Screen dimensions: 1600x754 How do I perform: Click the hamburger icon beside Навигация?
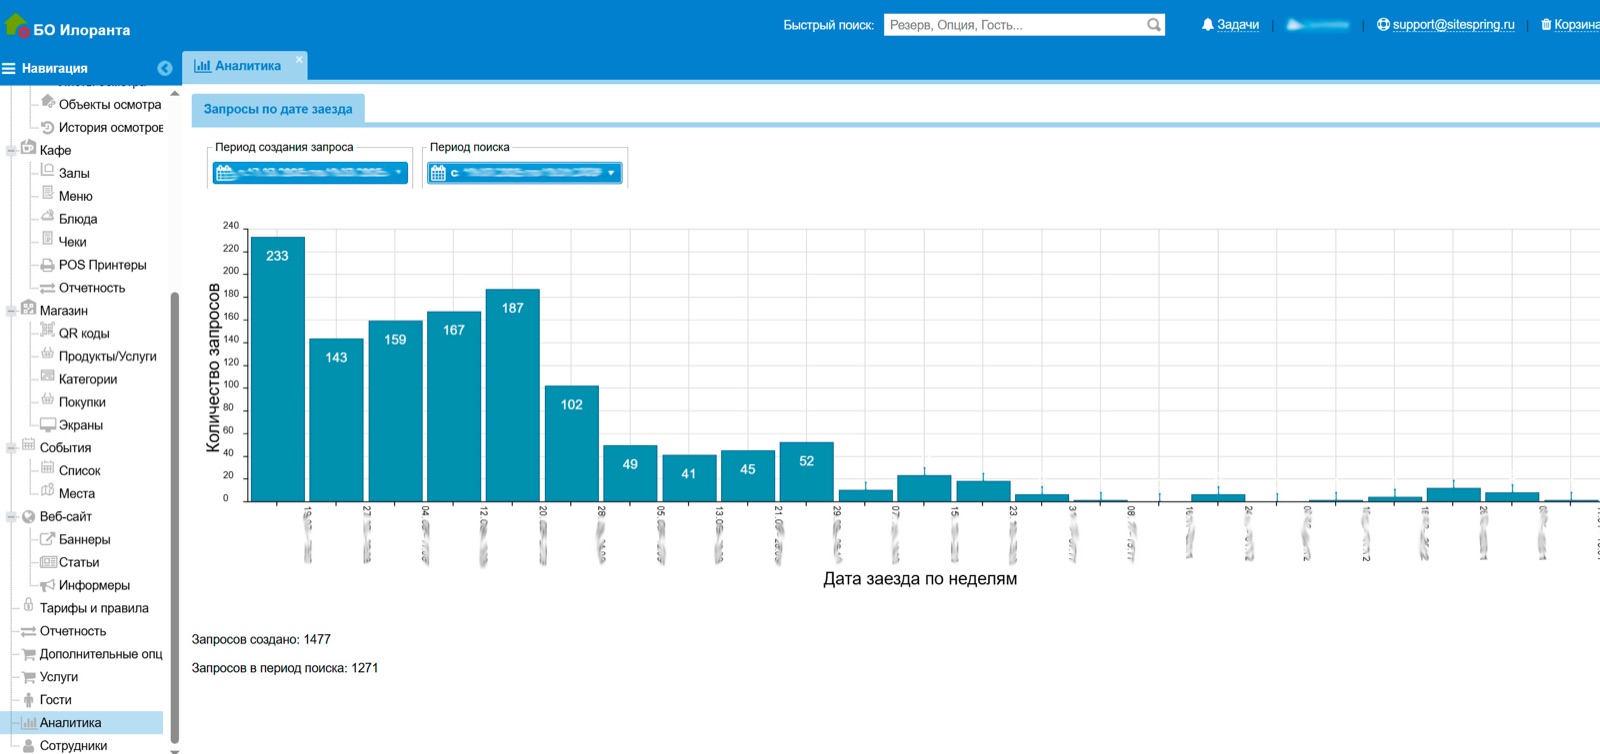pyautogui.click(x=9, y=68)
